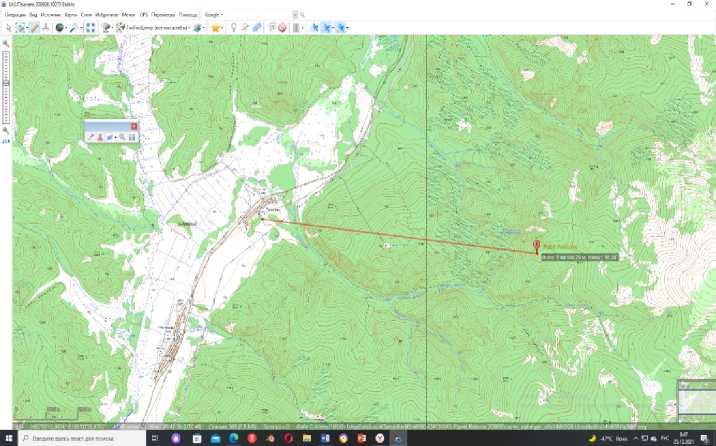Click the go-to location tool icon

(46, 28)
